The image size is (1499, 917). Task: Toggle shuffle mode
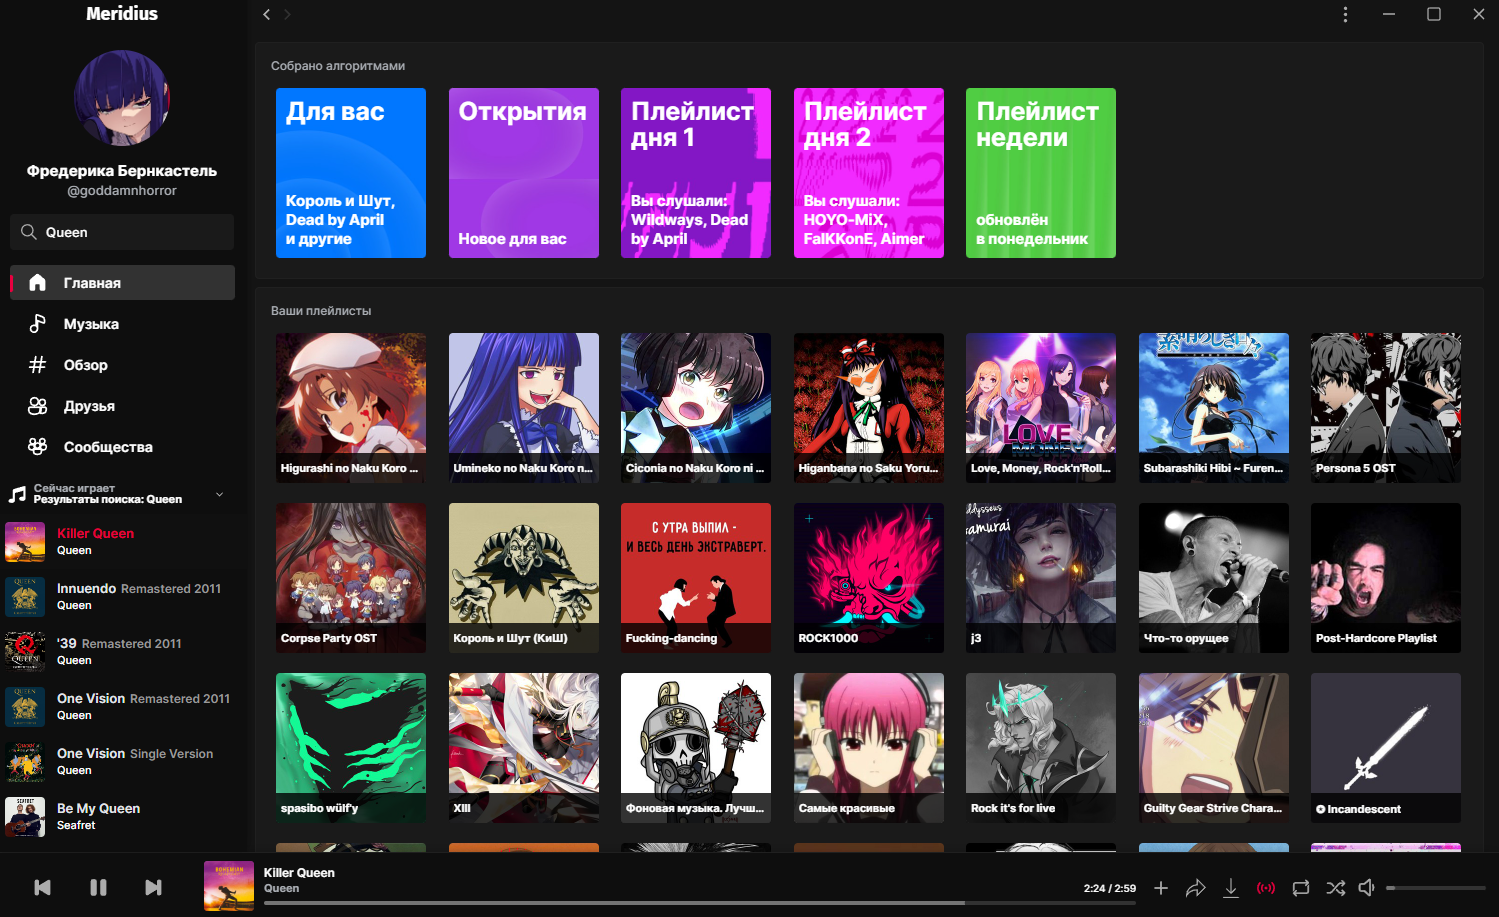[1336, 887]
